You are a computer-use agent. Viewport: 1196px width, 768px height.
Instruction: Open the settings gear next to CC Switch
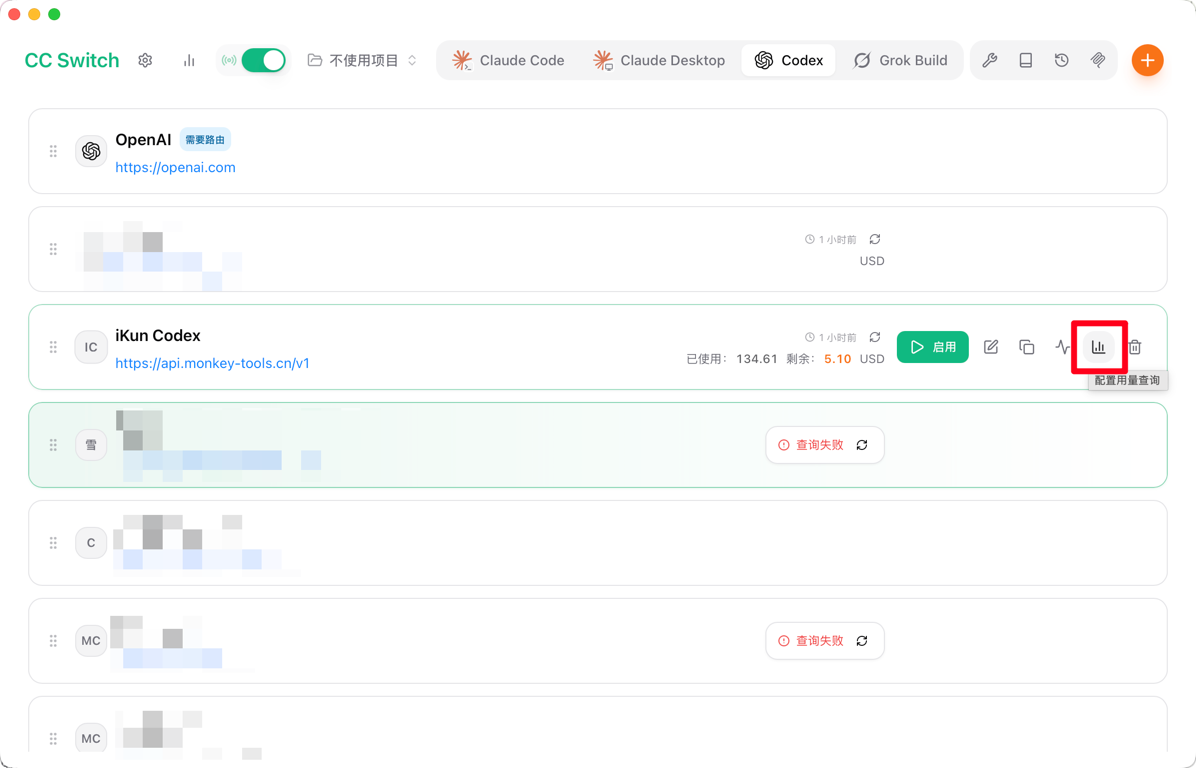145,60
